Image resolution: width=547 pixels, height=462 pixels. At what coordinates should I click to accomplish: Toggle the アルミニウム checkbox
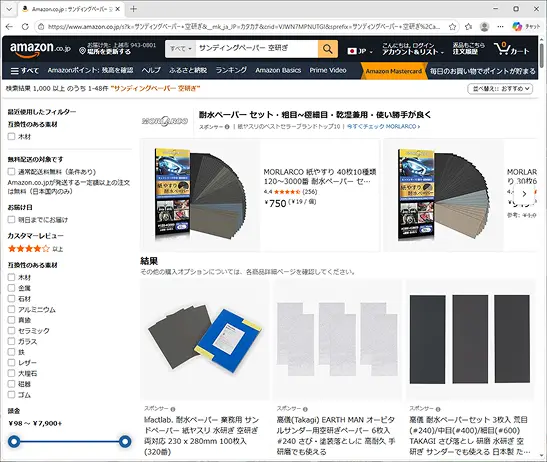click(x=12, y=309)
